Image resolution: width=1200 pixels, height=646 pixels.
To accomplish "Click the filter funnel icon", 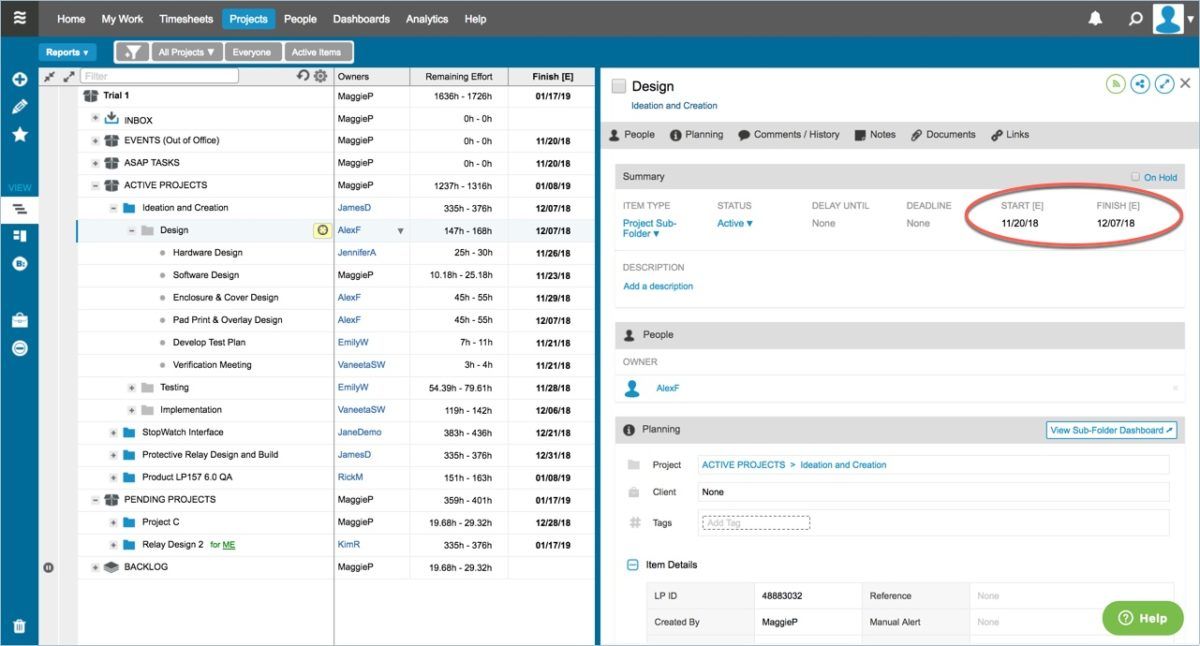I will [x=132, y=52].
